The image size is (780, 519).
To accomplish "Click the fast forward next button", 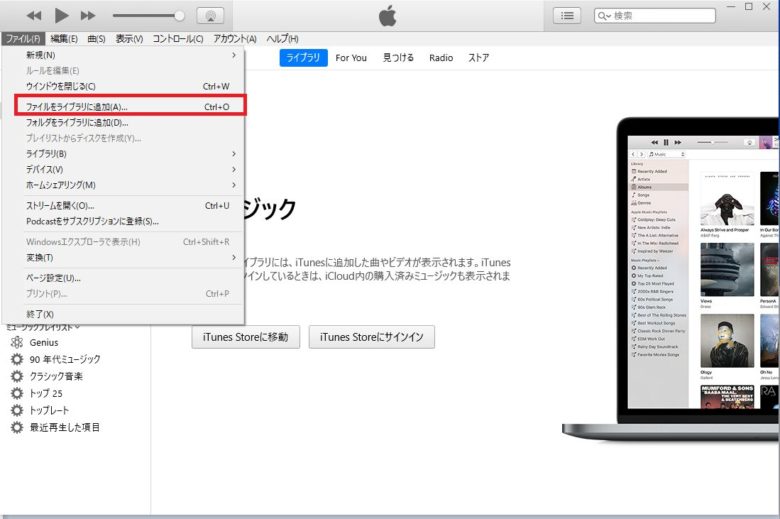I will pyautogui.click(x=88, y=16).
